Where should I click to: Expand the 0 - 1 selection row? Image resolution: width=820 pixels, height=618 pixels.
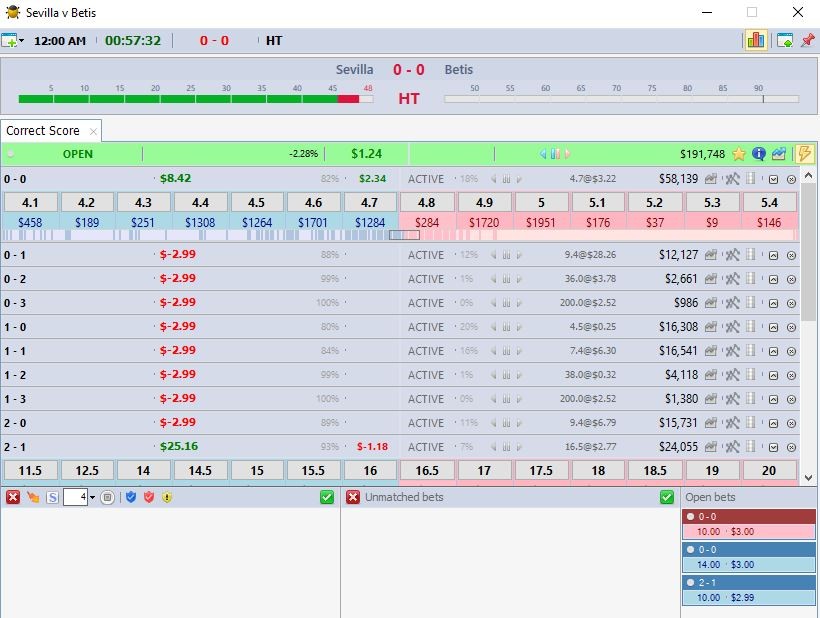pyautogui.click(x=773, y=255)
